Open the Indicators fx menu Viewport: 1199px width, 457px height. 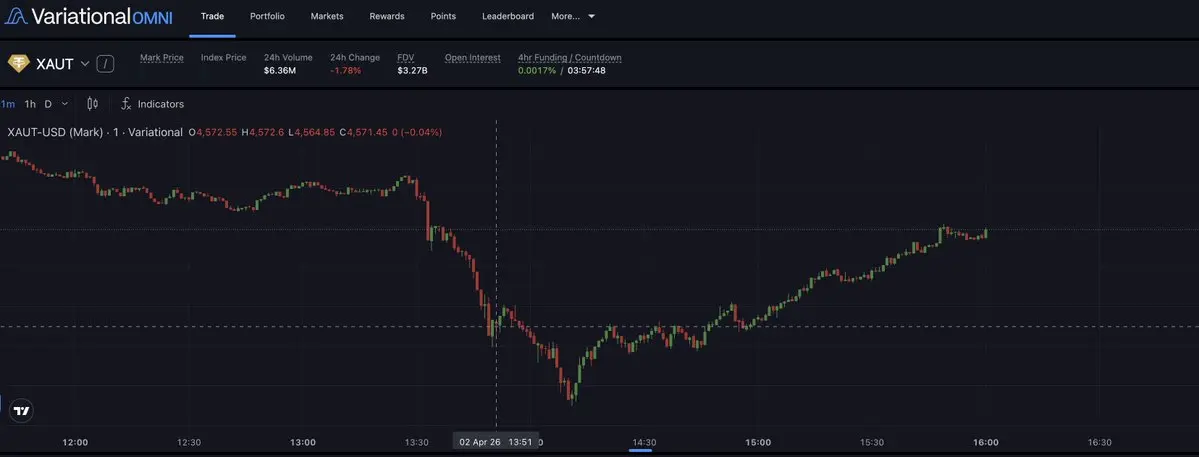click(x=153, y=104)
